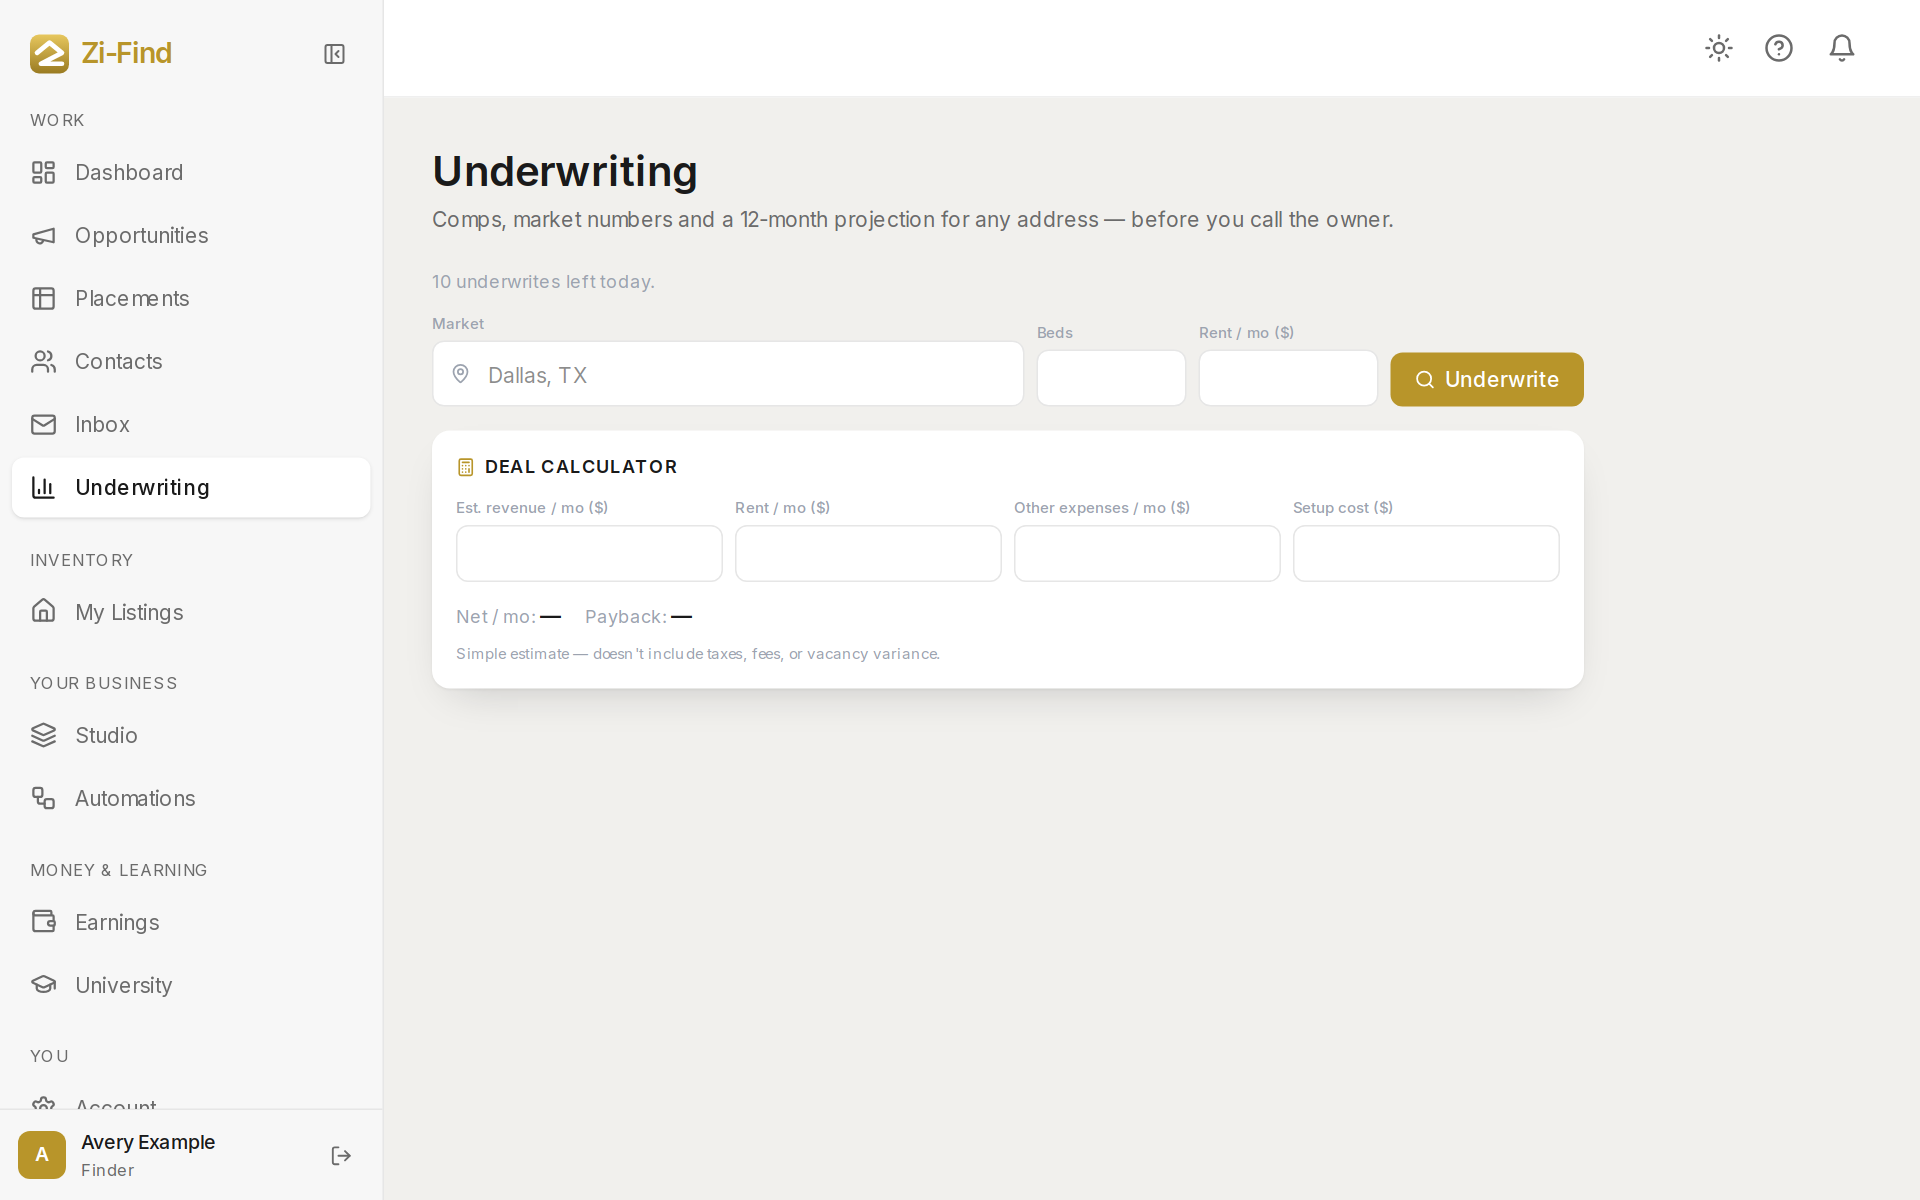The width and height of the screenshot is (1920, 1200).
Task: Click the Setup cost input
Action: tap(1426, 553)
